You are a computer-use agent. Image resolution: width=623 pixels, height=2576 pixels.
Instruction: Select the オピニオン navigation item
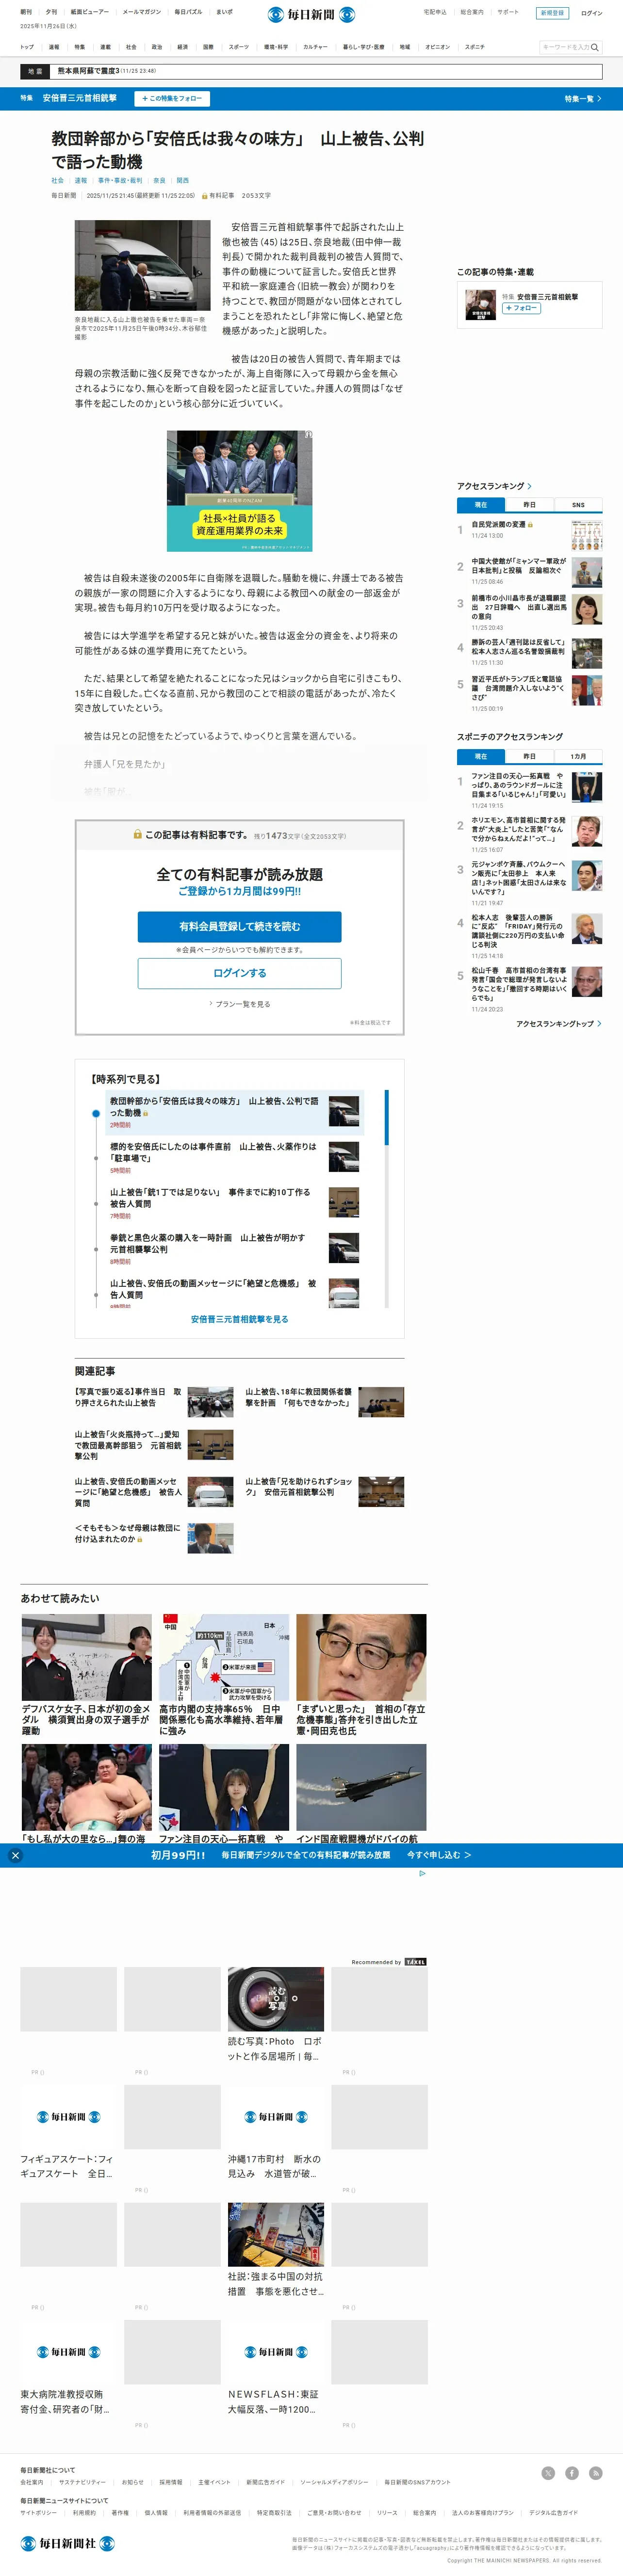pos(437,47)
